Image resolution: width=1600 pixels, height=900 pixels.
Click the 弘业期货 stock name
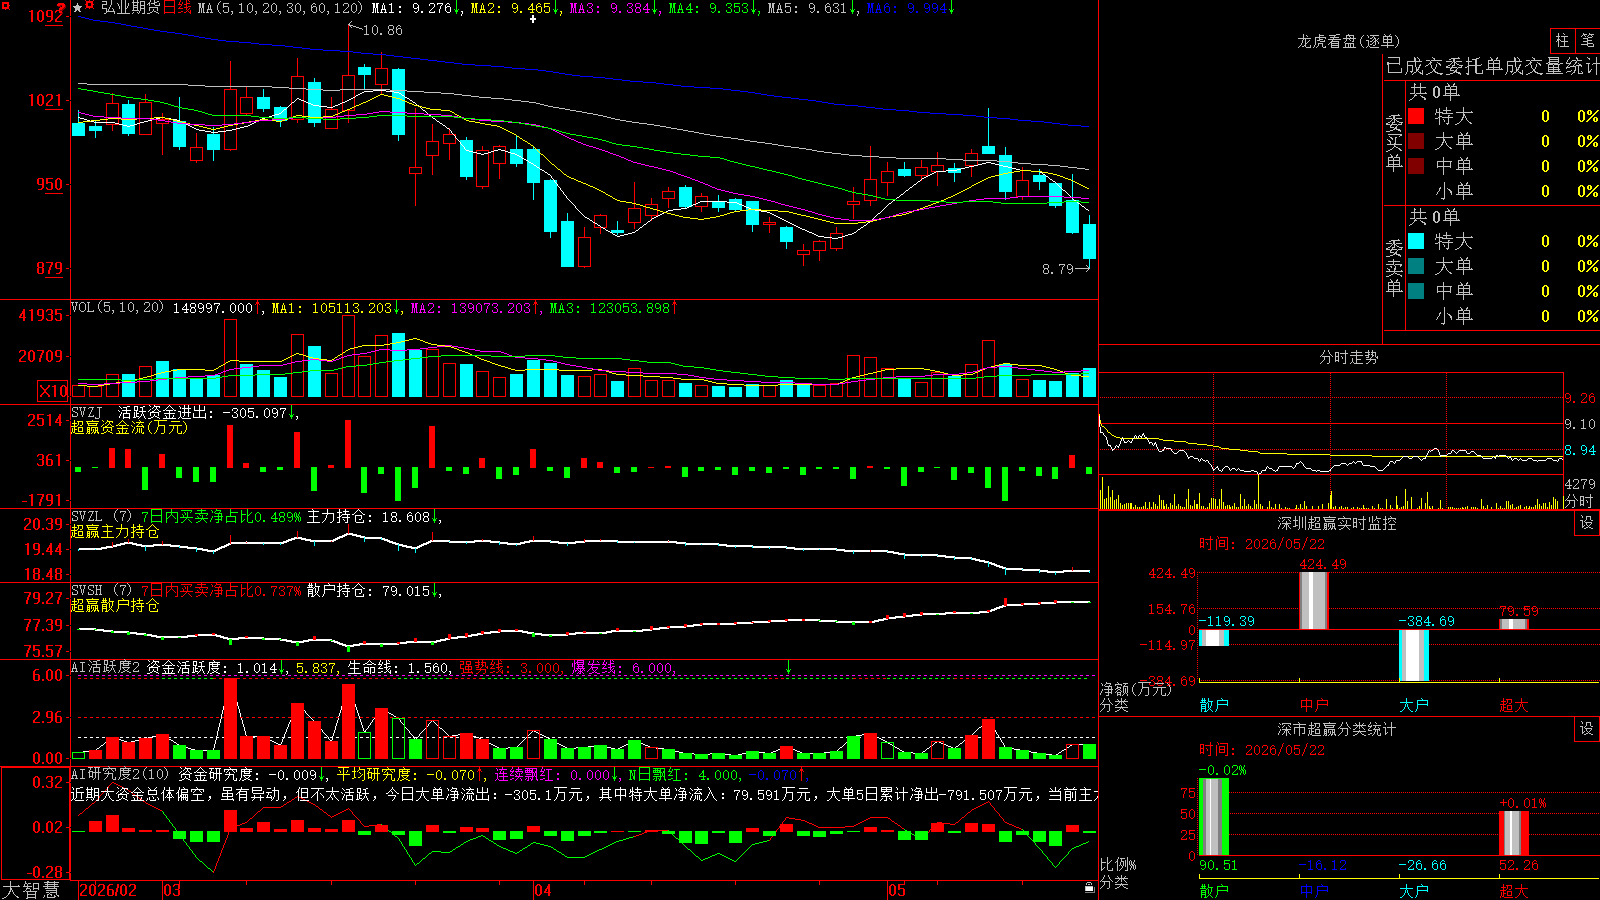coord(130,8)
